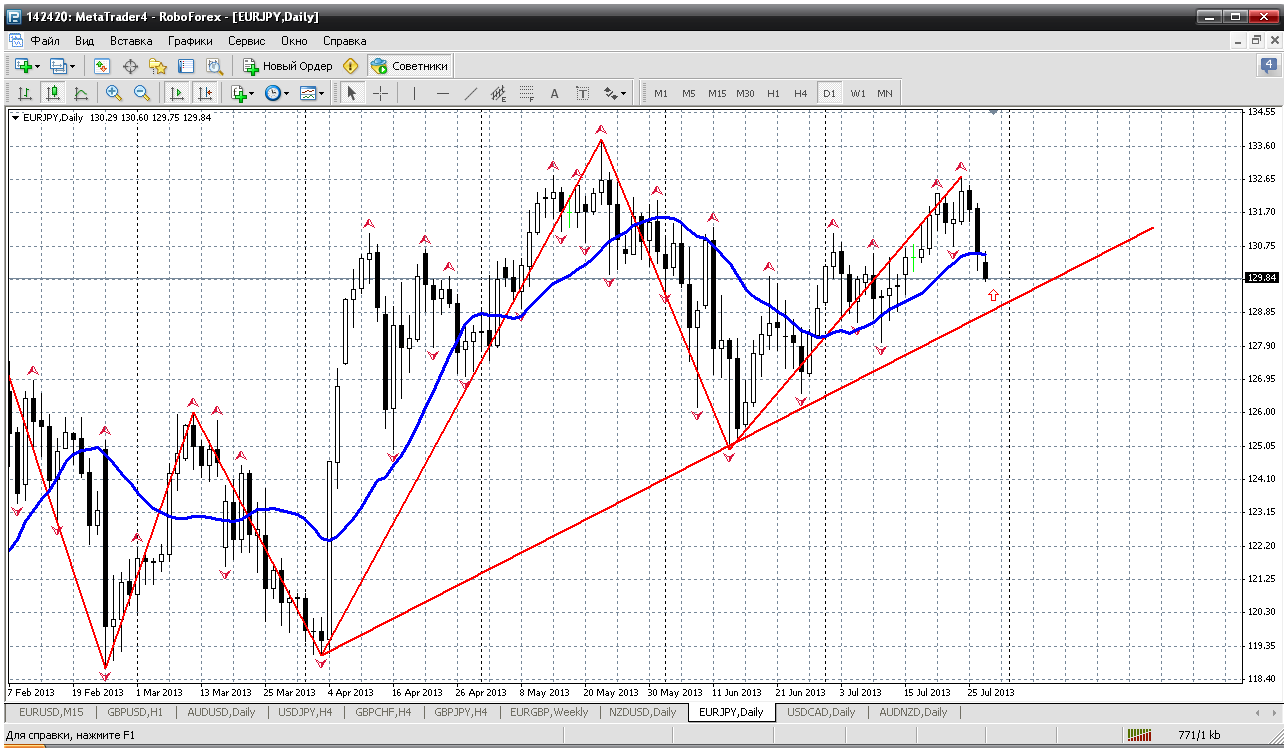This screenshot has width=1288, height=748.
Task: Click the 129.84 current price label
Action: pyautogui.click(x=1262, y=278)
